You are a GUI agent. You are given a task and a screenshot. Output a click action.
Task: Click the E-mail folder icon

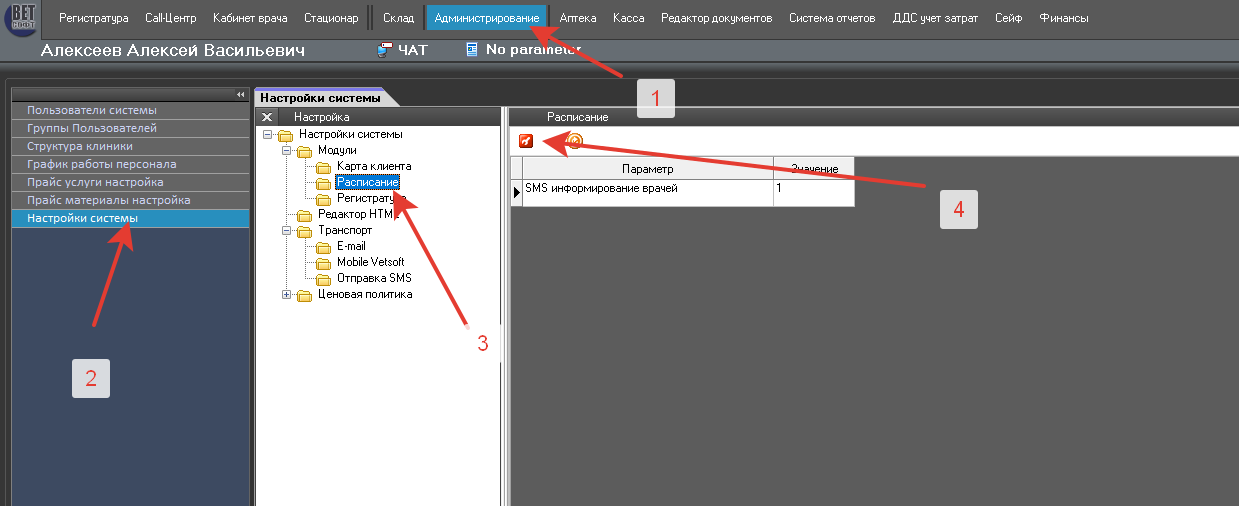(323, 247)
